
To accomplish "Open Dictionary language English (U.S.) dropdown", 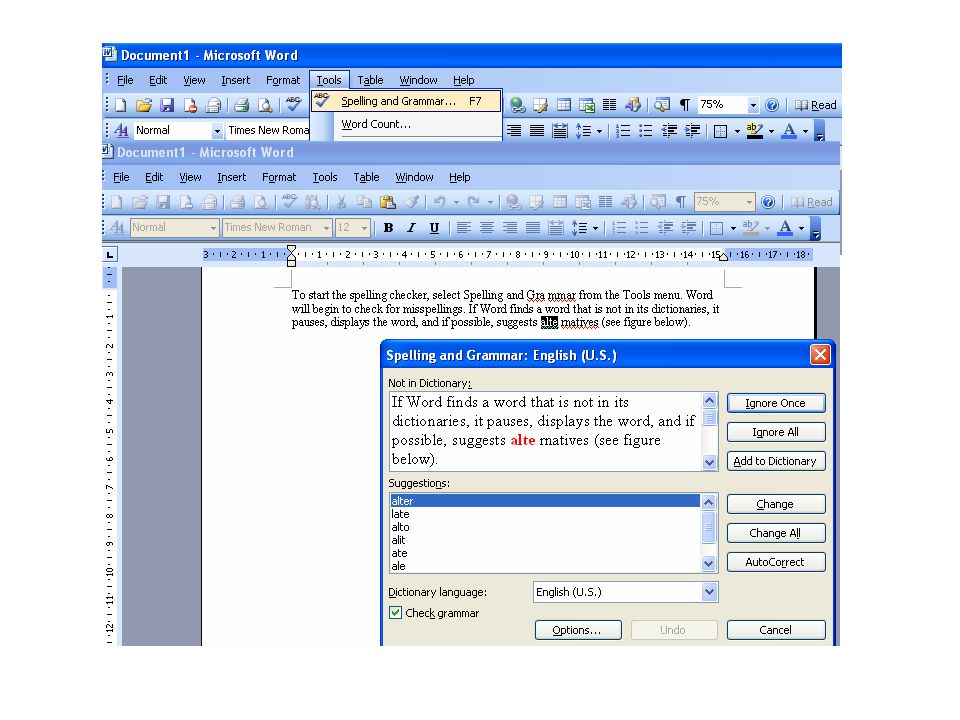I will point(709,592).
